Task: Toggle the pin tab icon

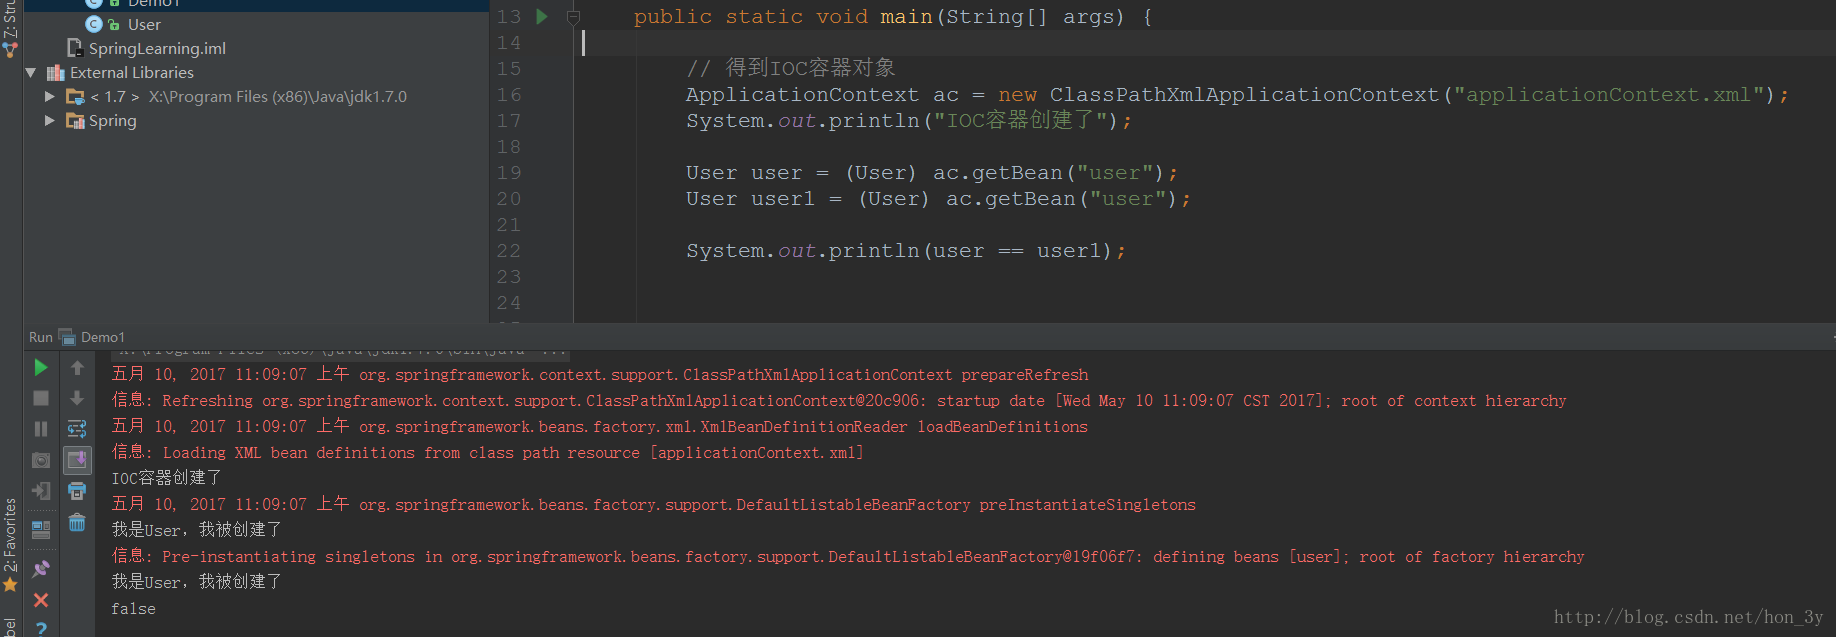Action: click(41, 569)
